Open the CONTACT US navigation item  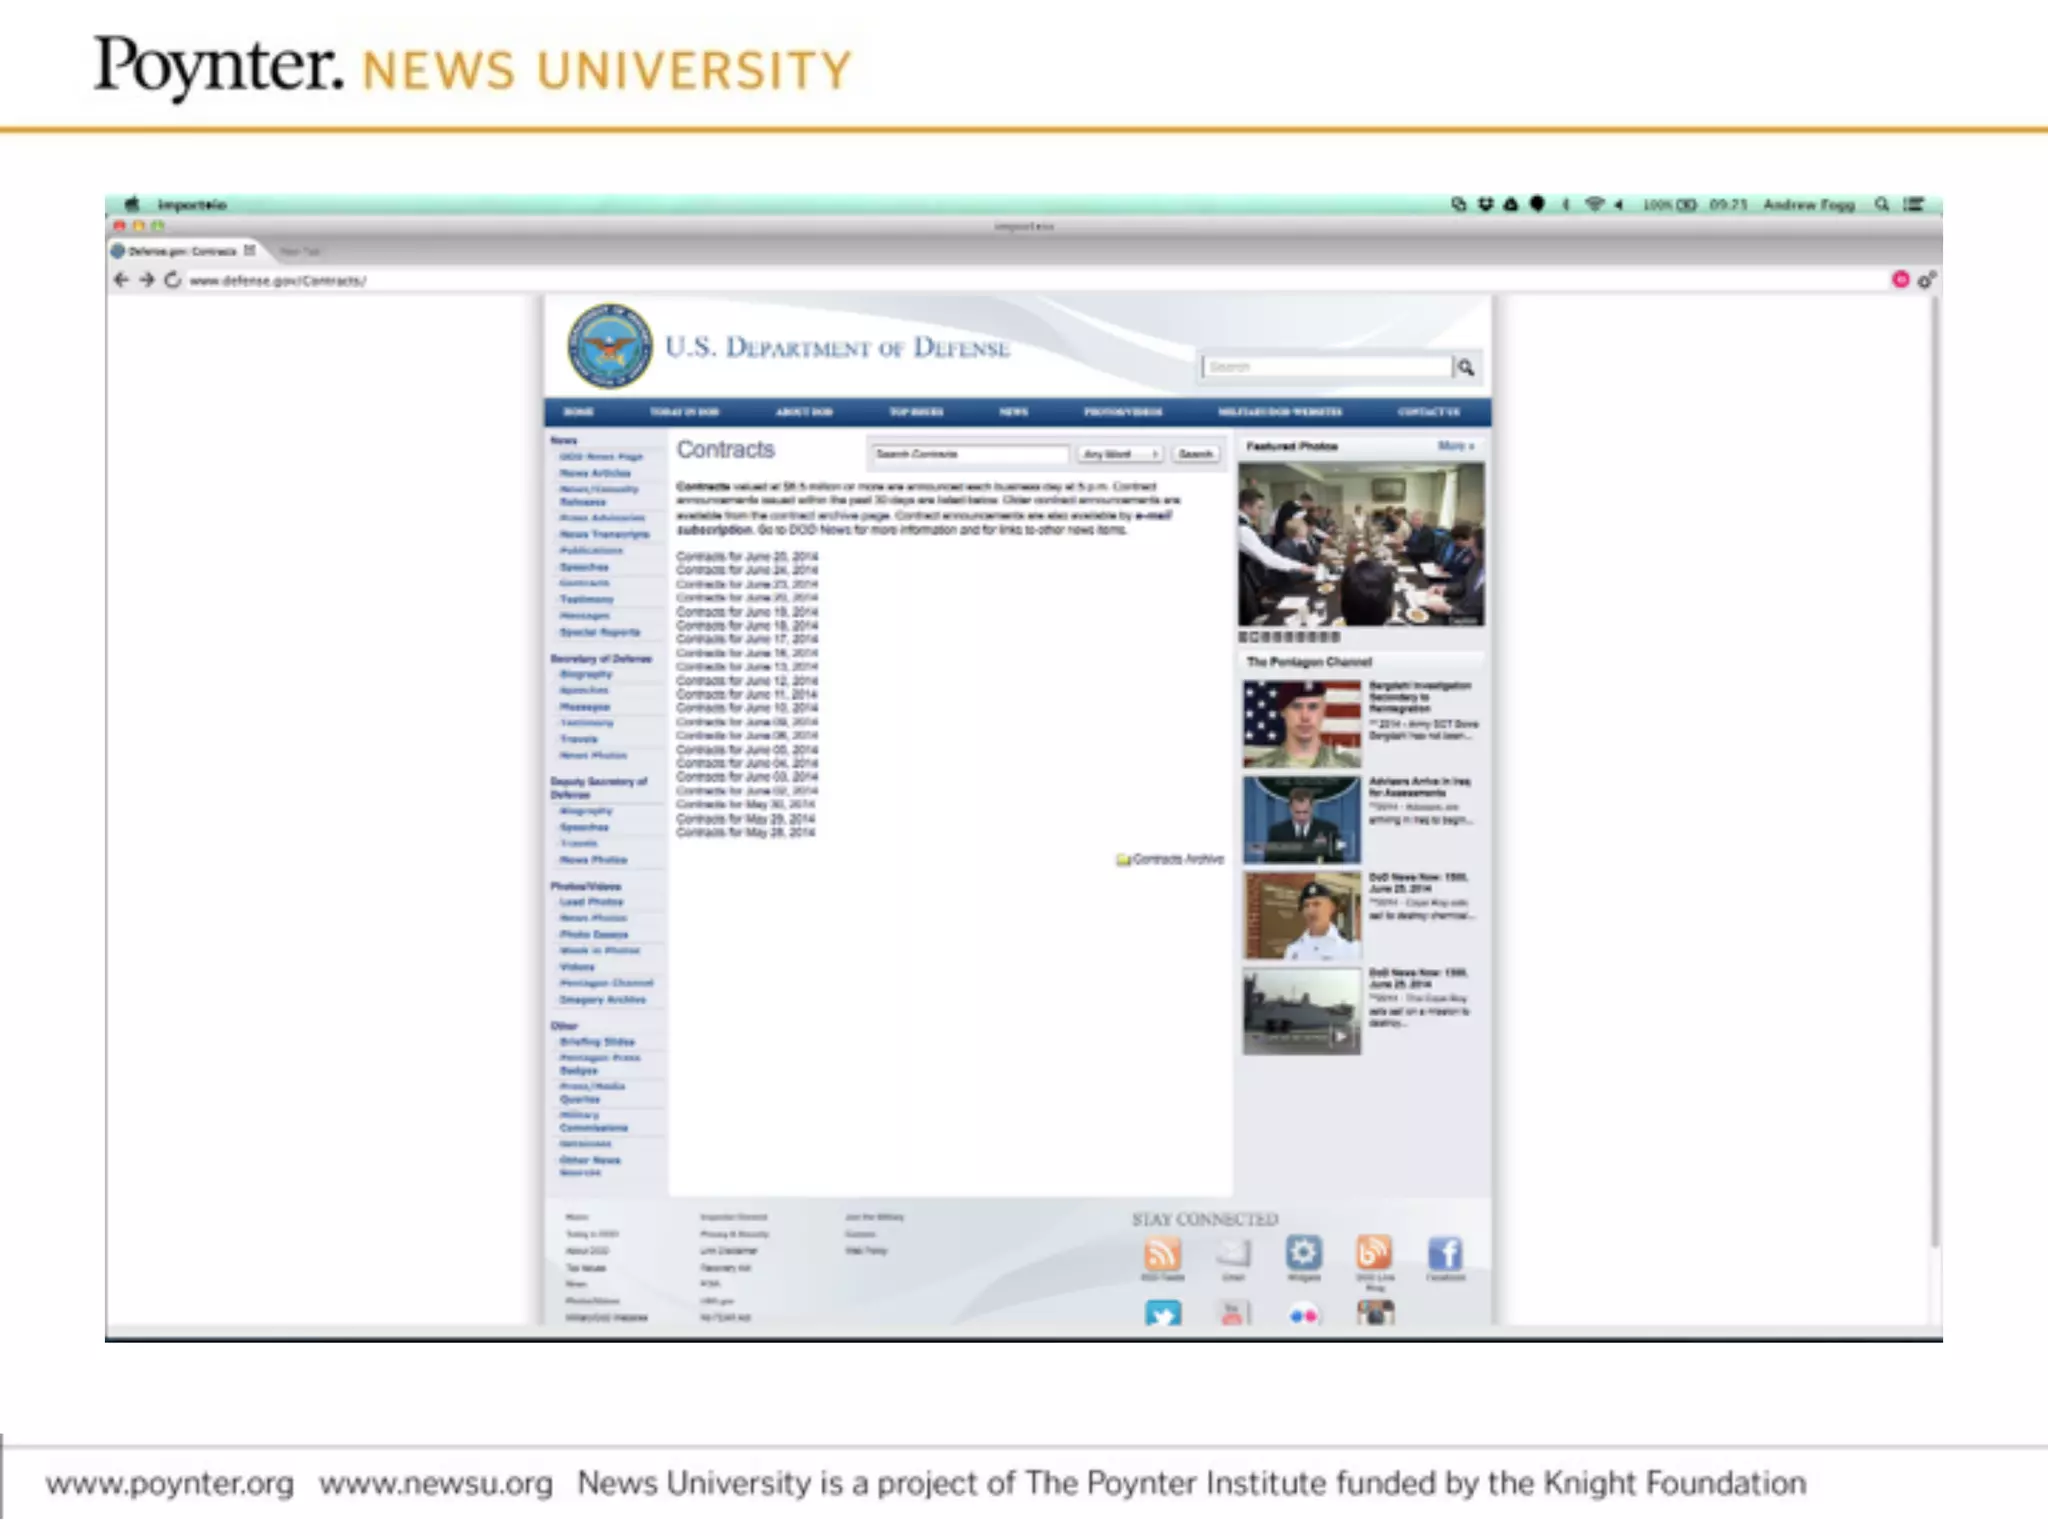tap(1428, 412)
